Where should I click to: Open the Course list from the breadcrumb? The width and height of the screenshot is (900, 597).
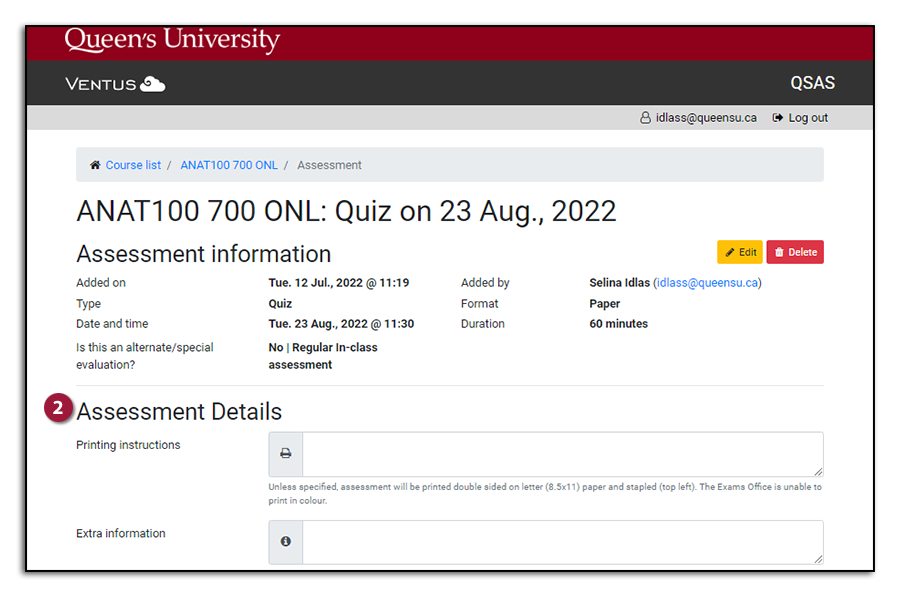(x=133, y=164)
